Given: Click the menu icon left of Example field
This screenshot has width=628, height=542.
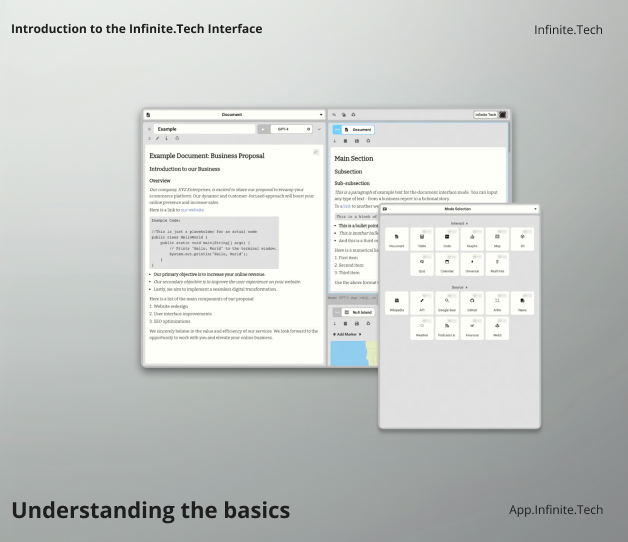Looking at the screenshot, I should [149, 129].
